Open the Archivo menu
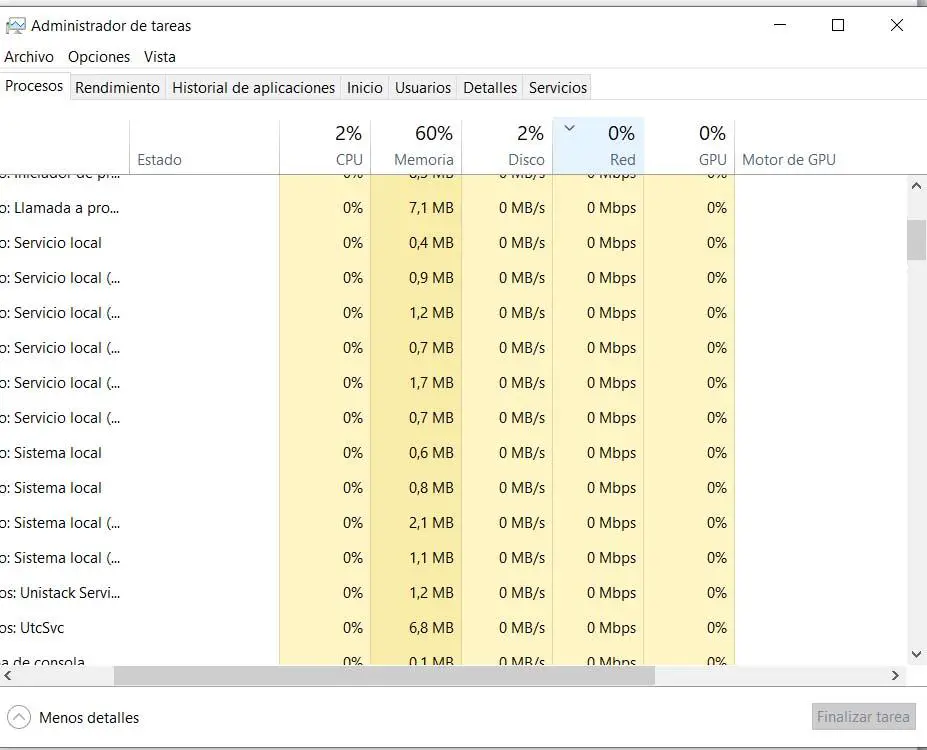This screenshot has width=927, height=750. pos(29,57)
